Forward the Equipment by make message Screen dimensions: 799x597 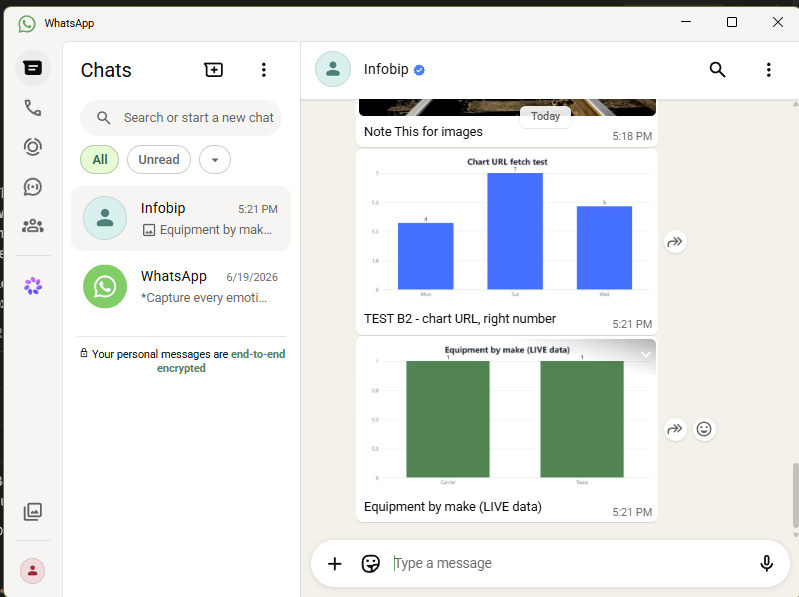[675, 429]
